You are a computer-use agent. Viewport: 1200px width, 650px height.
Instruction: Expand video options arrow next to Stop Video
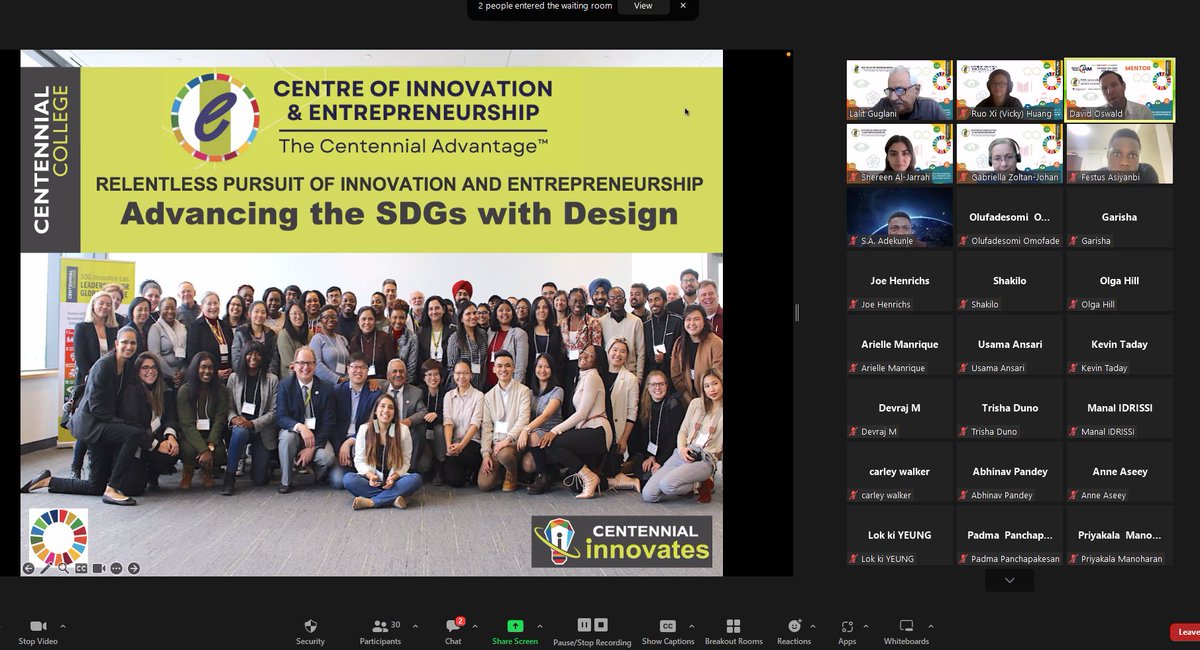(63, 626)
